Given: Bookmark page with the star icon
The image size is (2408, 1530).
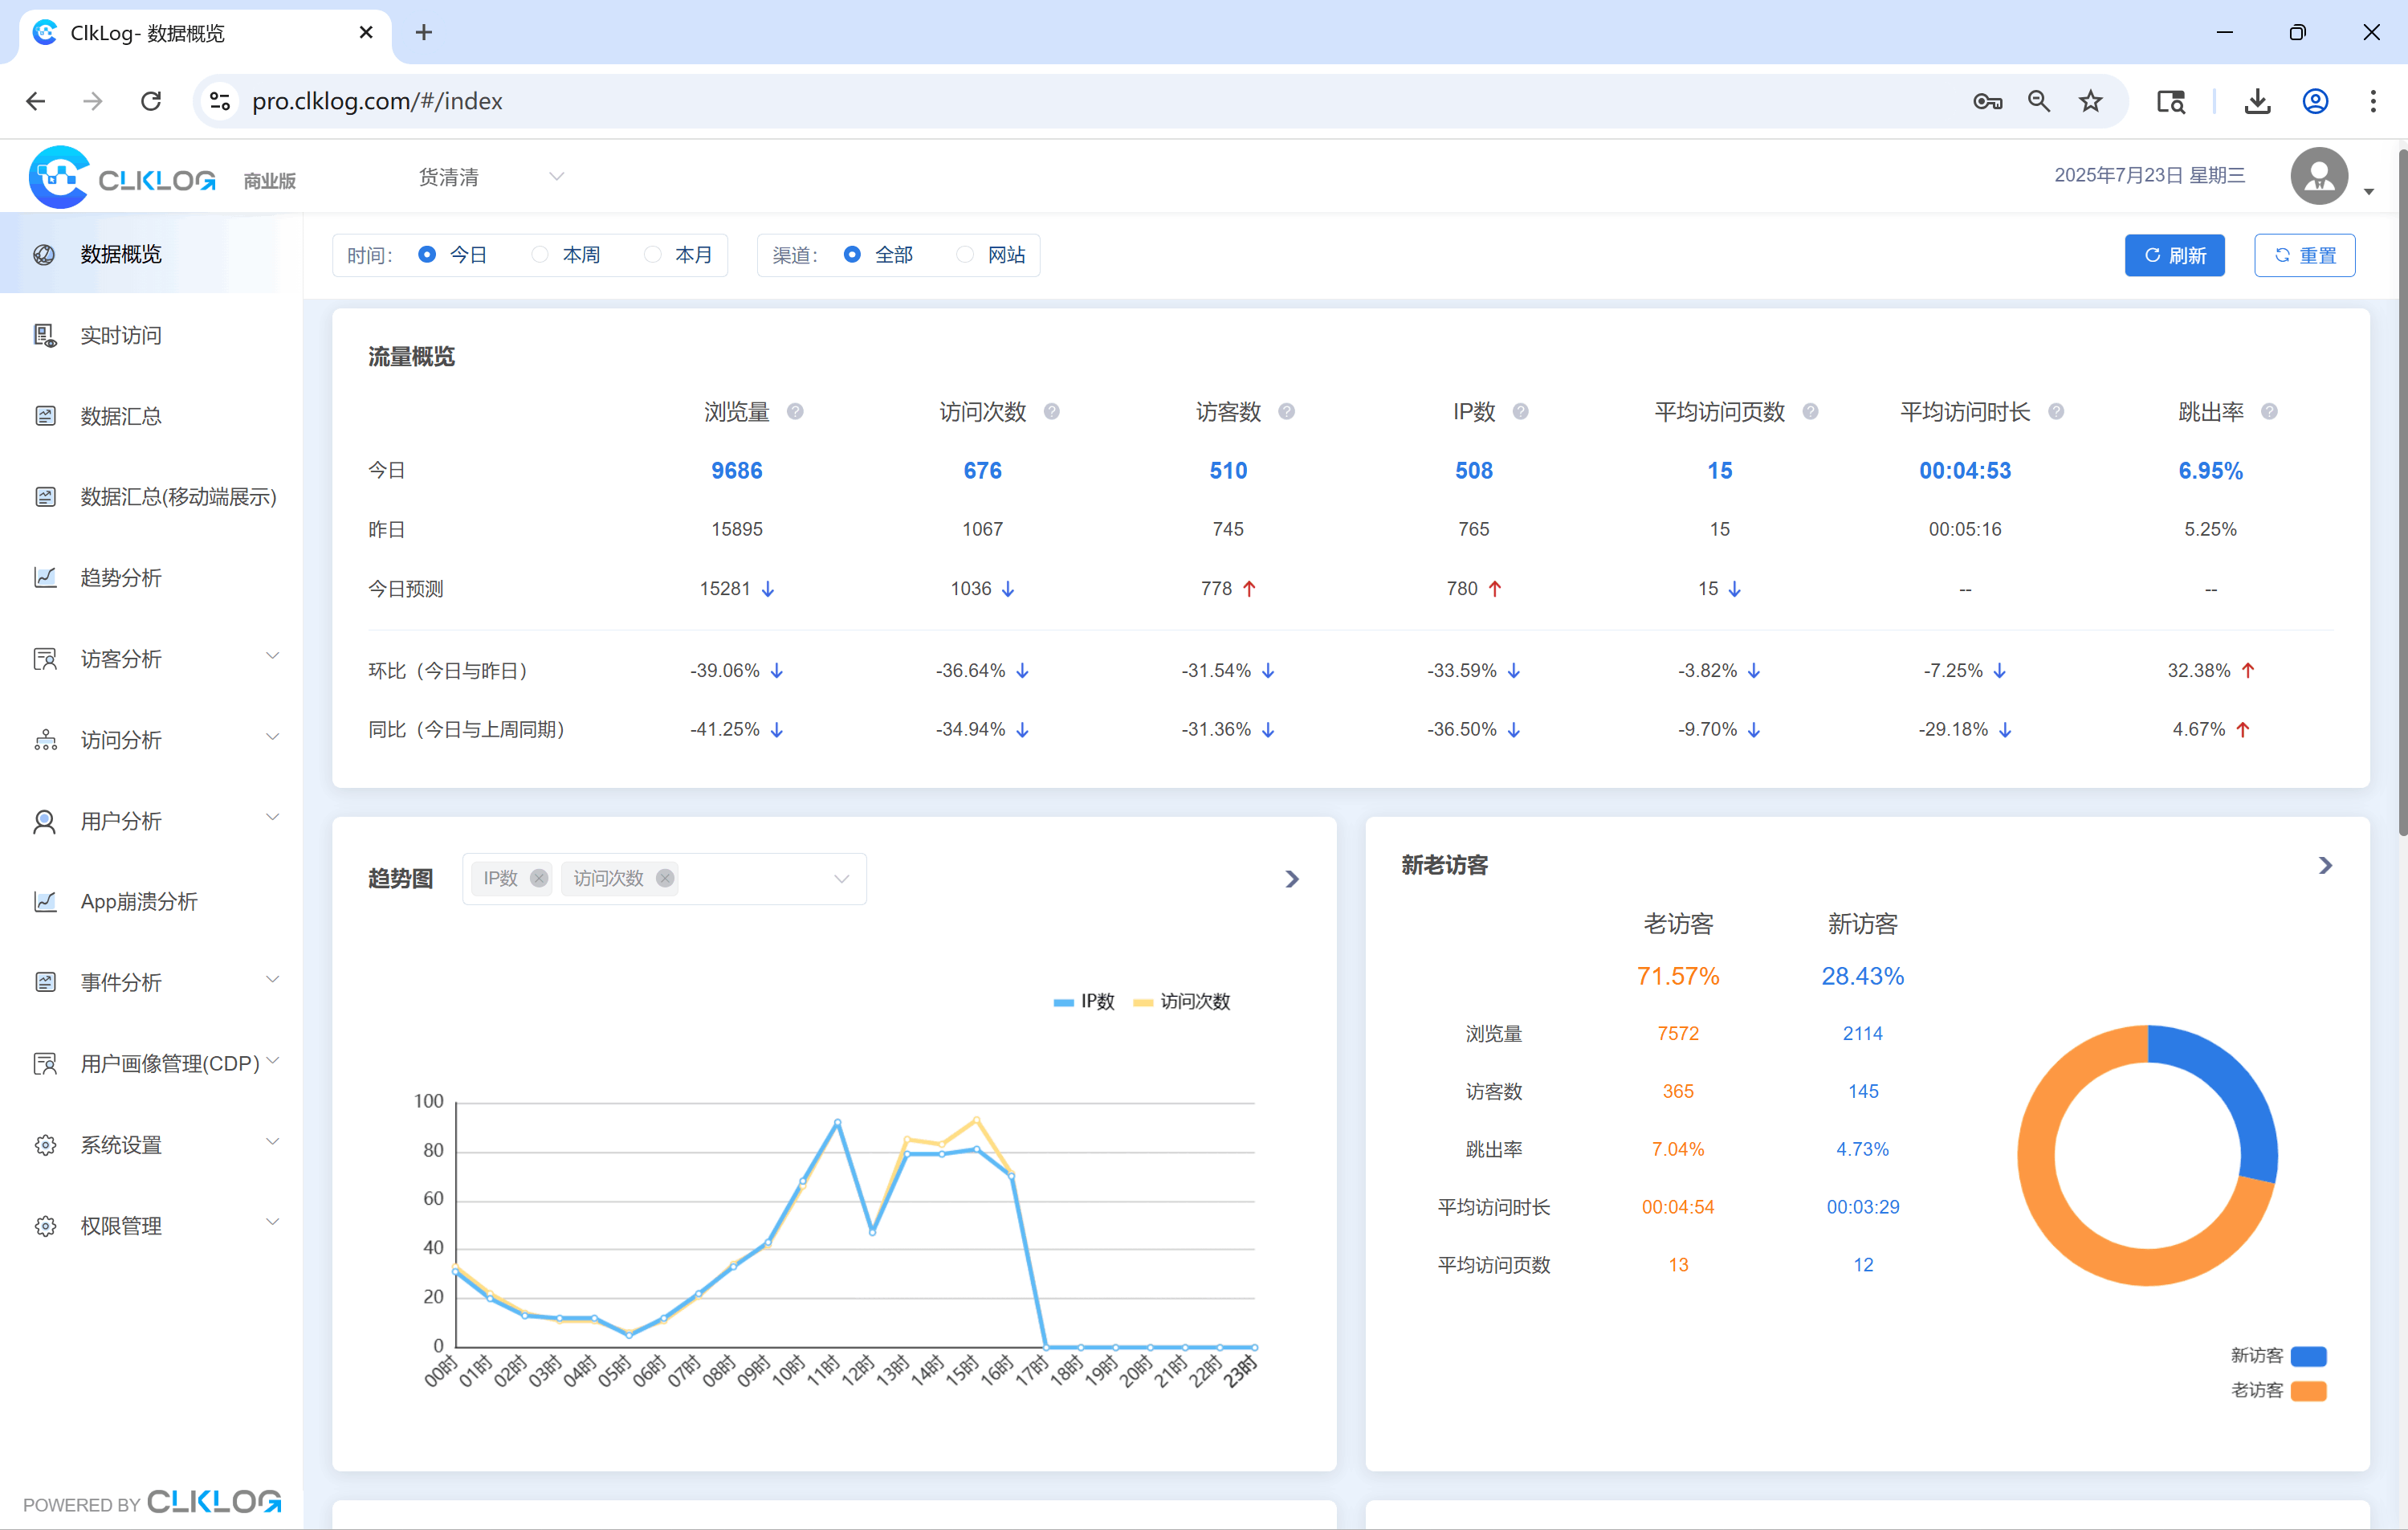Looking at the screenshot, I should [2090, 101].
